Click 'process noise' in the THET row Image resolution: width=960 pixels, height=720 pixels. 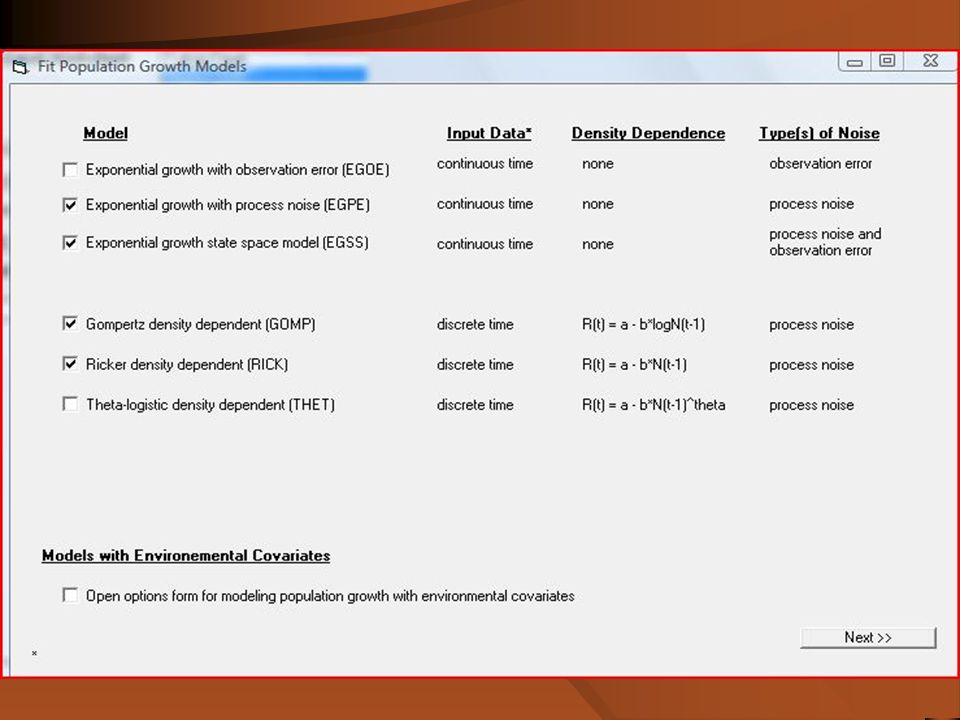coord(811,405)
